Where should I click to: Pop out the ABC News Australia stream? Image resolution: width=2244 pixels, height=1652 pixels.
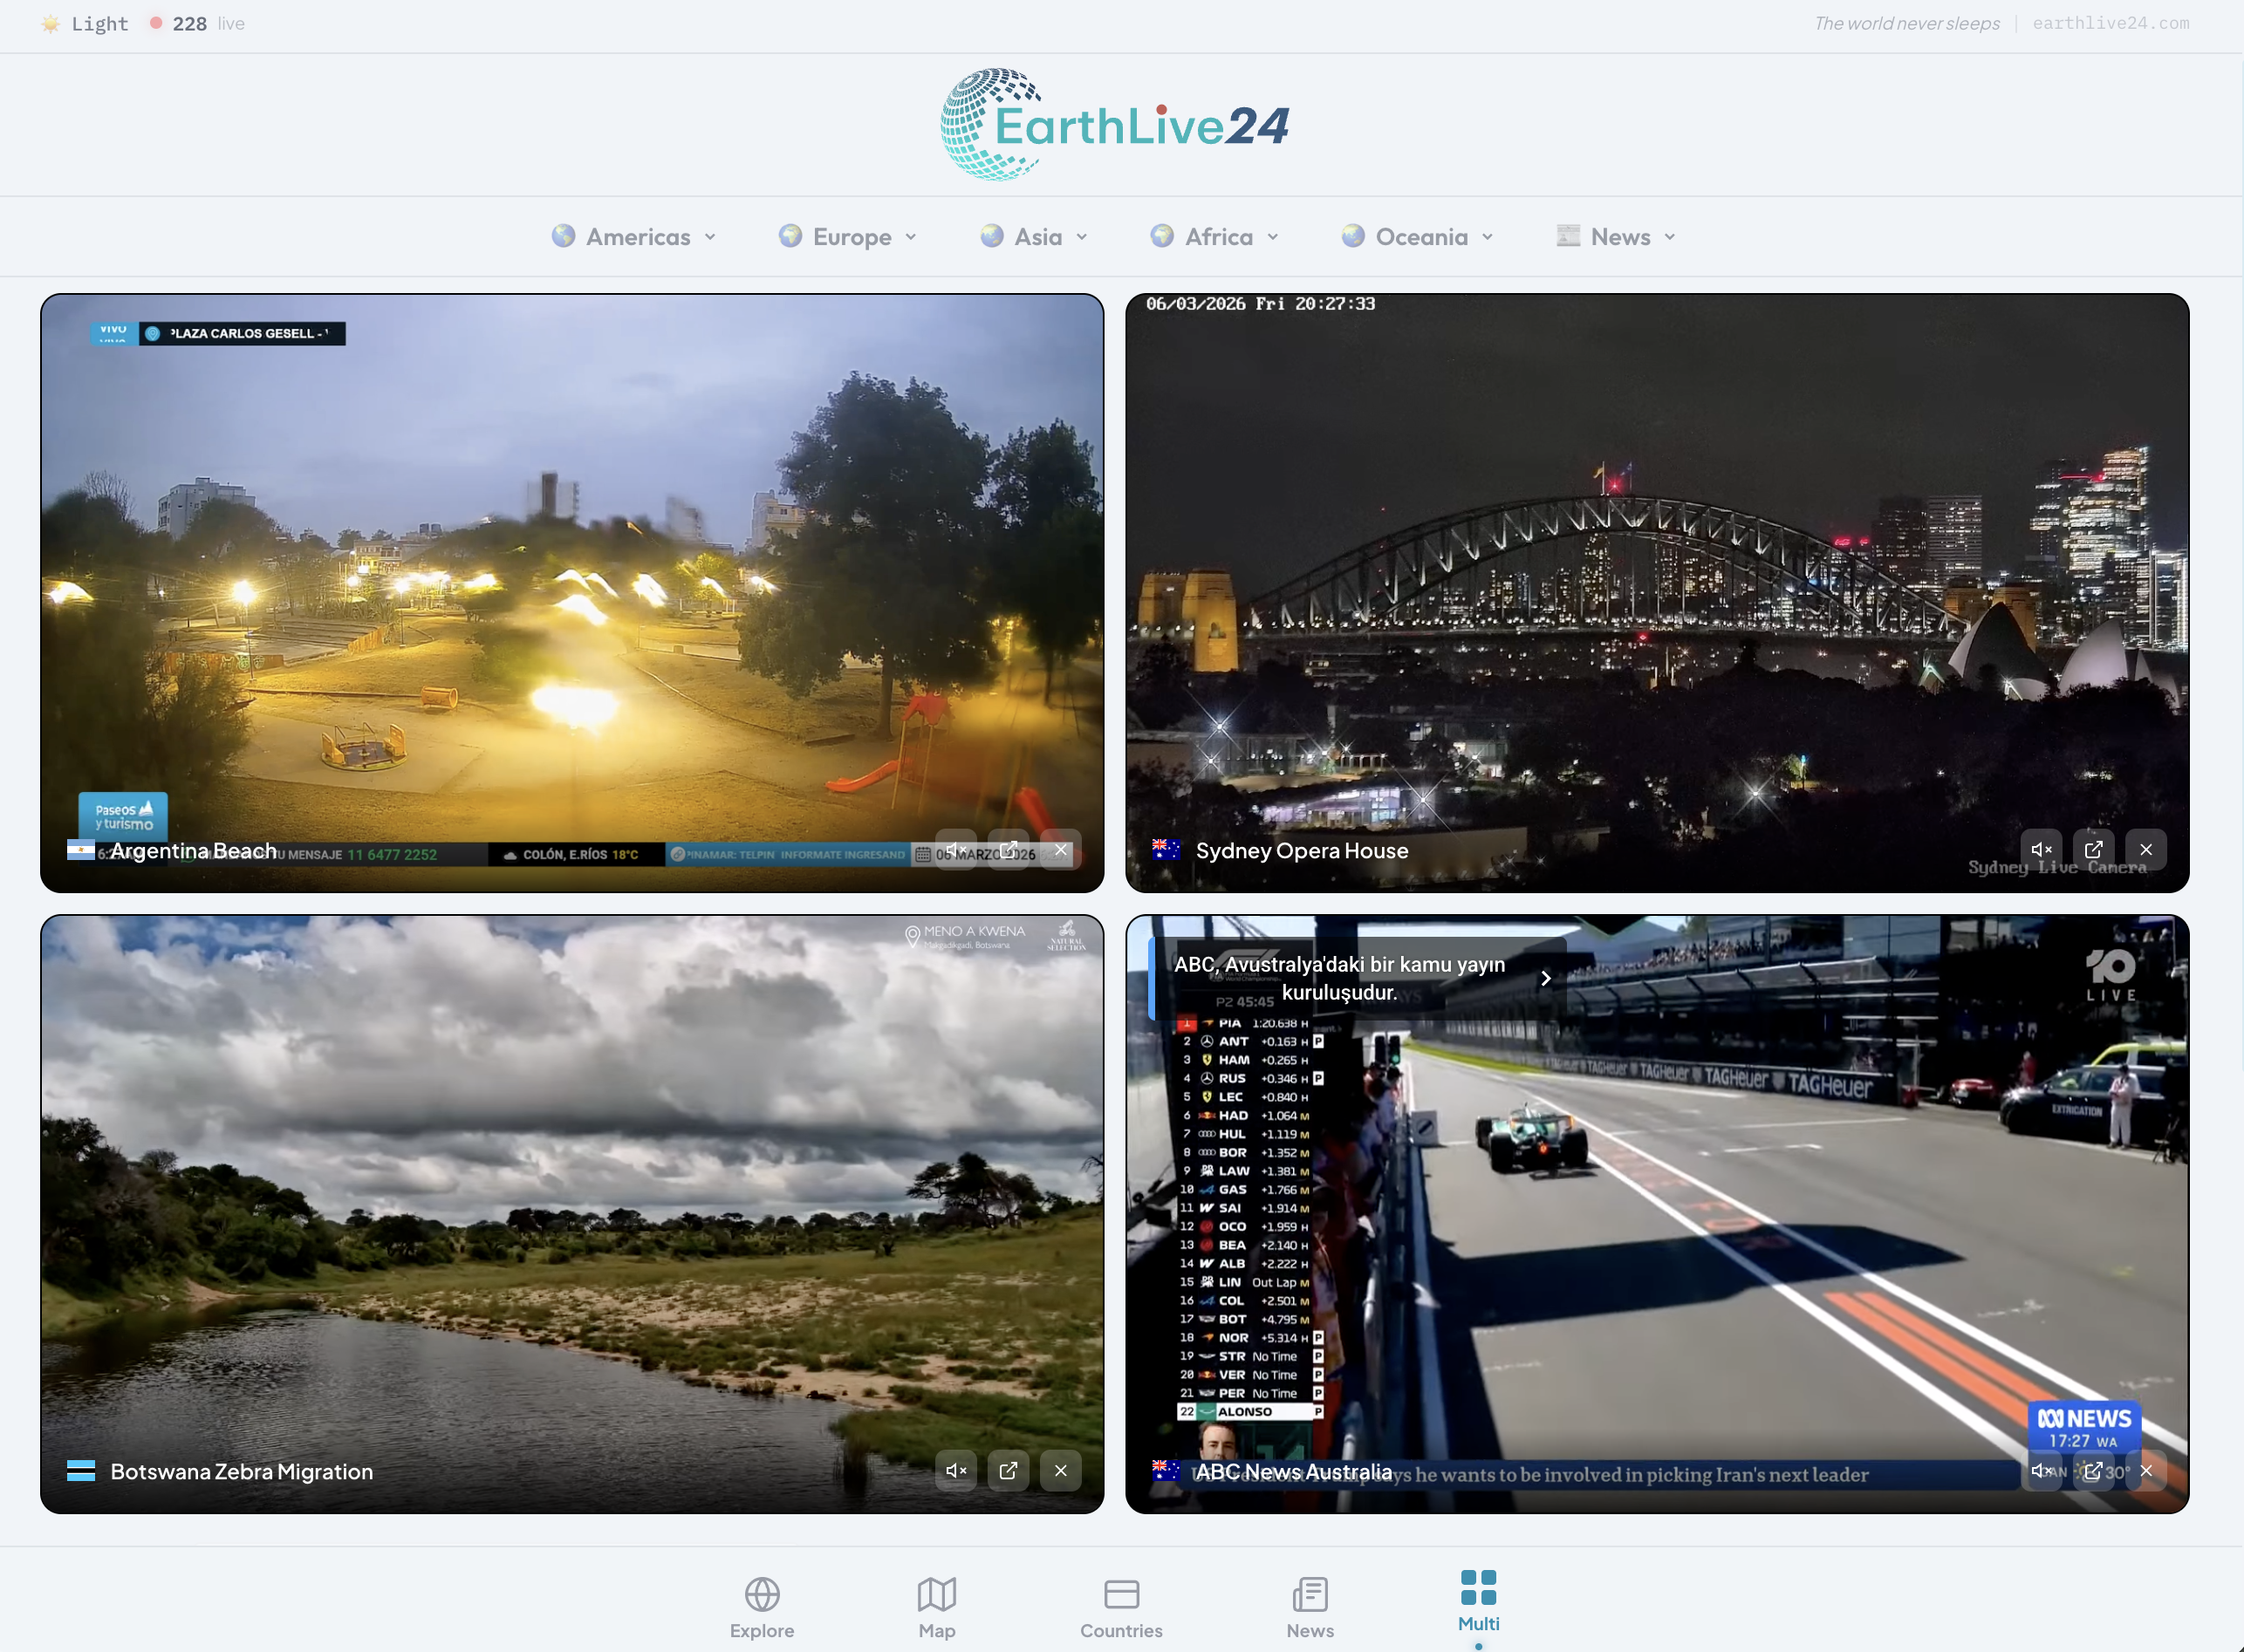coord(2094,1470)
